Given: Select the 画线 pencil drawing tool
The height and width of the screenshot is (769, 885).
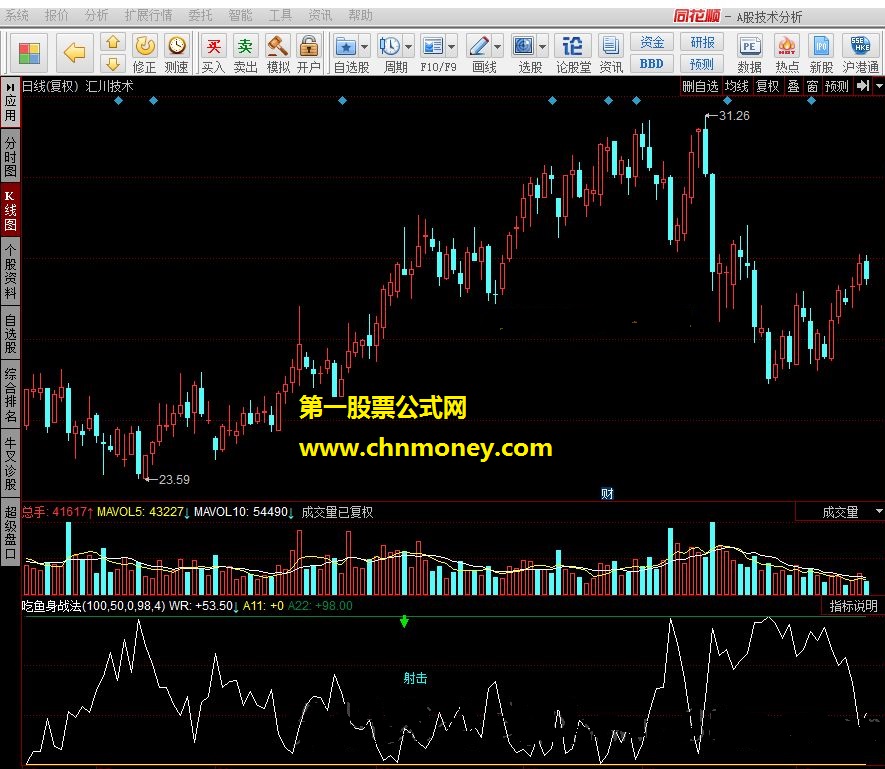Looking at the screenshot, I should click(479, 46).
